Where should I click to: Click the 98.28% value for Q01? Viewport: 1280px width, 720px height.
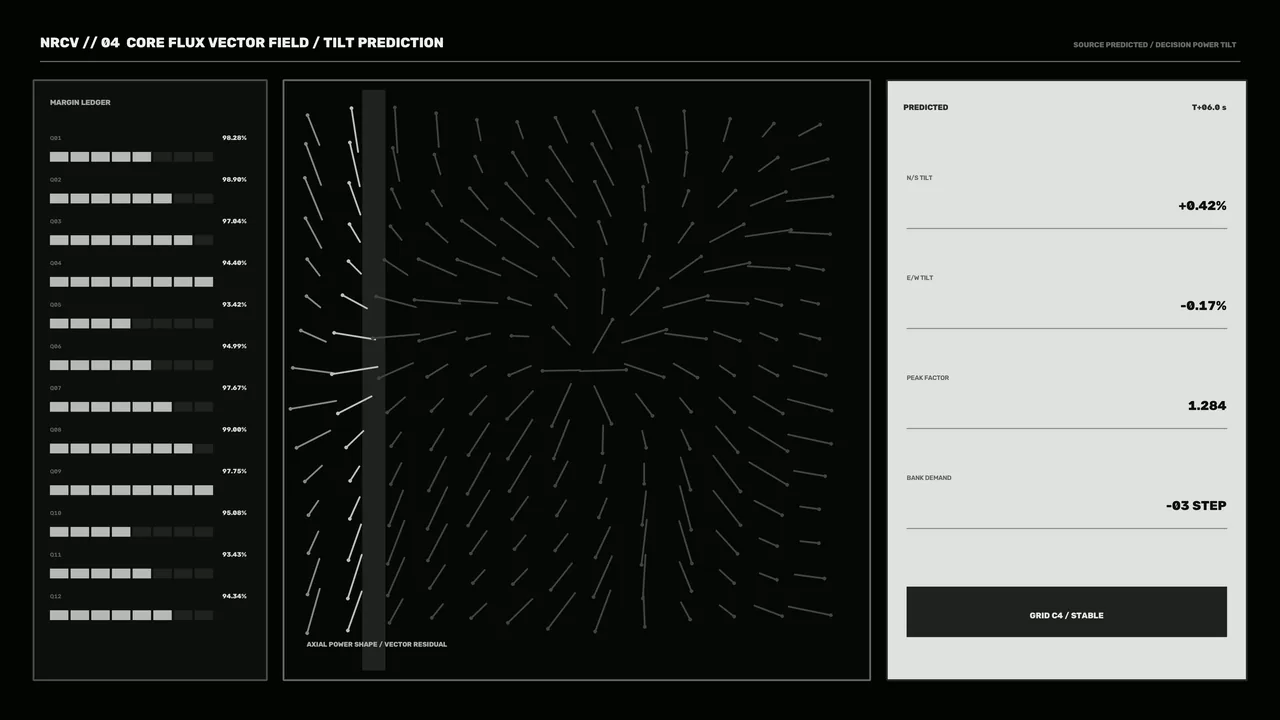click(x=234, y=137)
